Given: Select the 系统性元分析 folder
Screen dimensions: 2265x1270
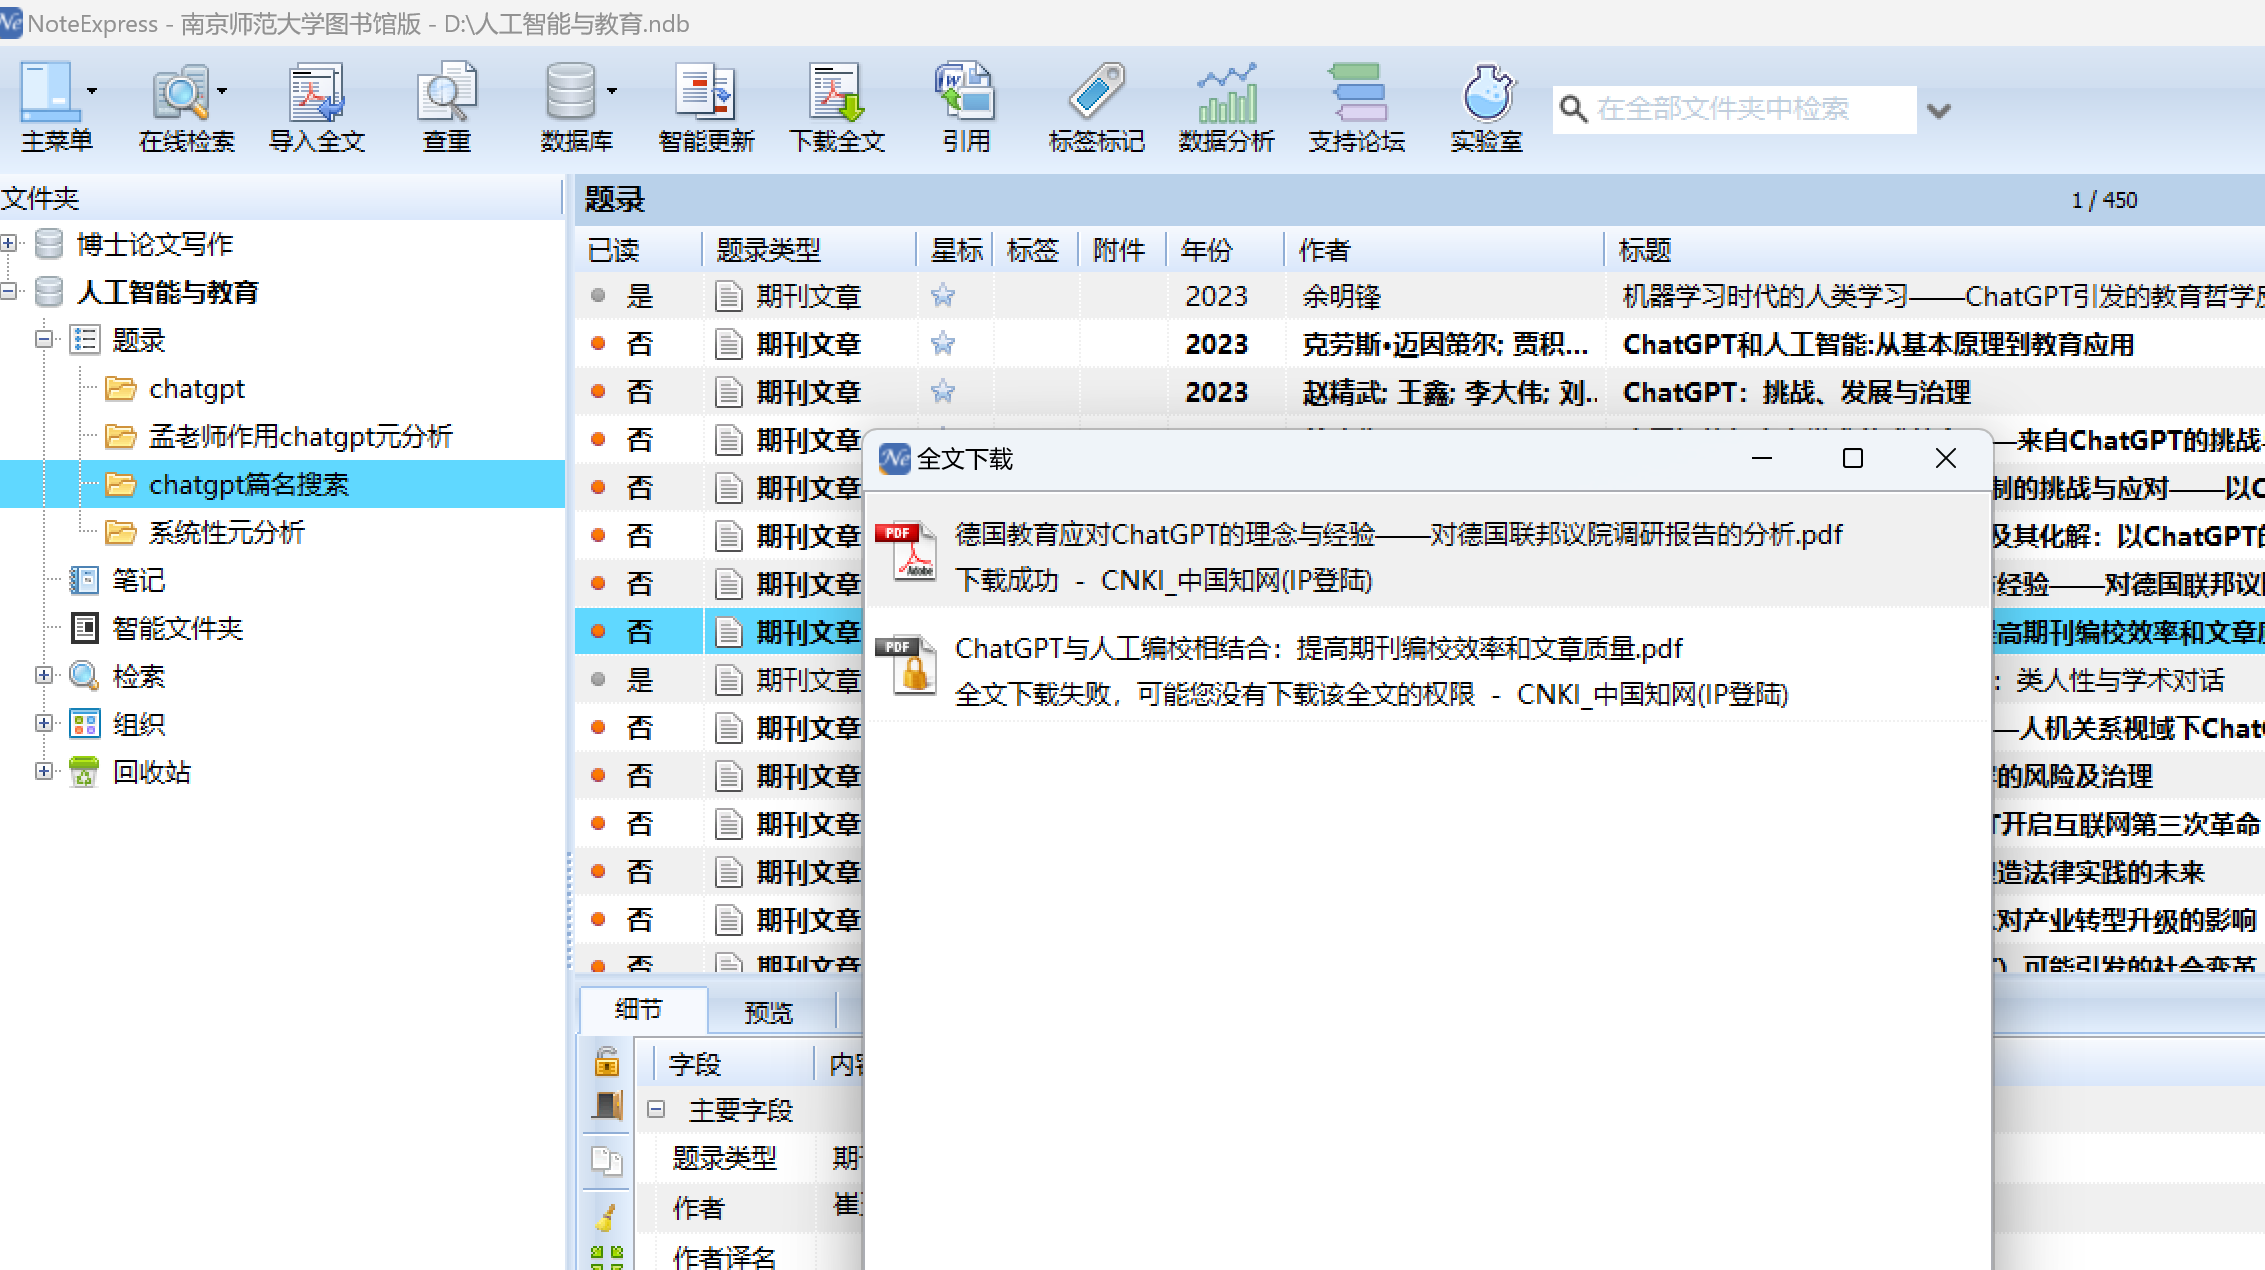Looking at the screenshot, I should (226, 532).
